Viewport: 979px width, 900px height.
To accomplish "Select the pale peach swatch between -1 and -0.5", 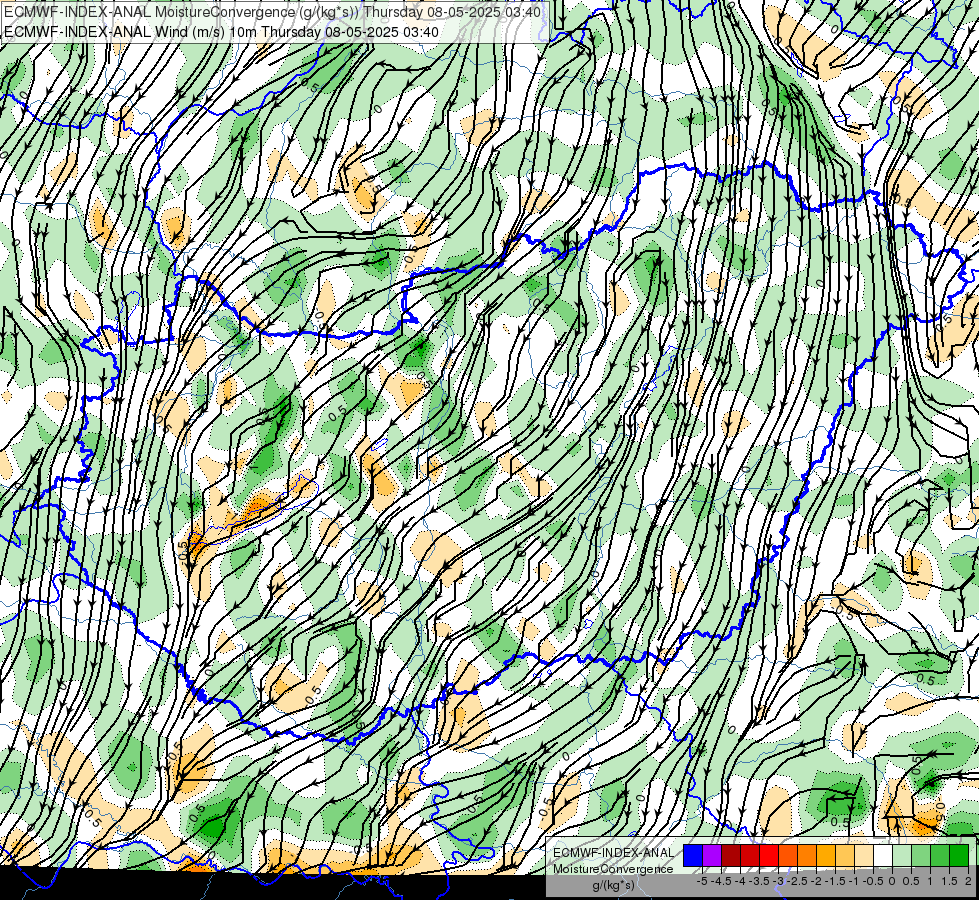I will 863,855.
